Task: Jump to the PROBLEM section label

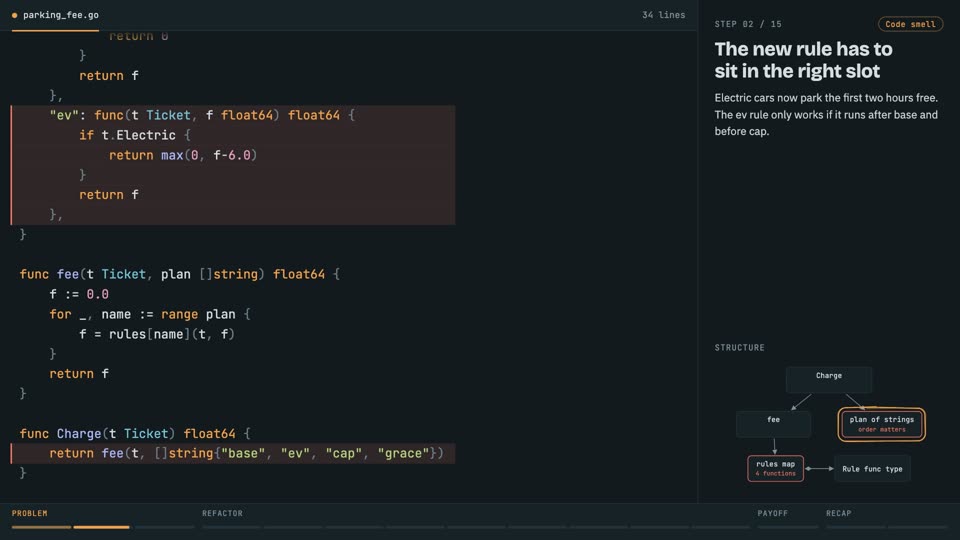Action: click(x=29, y=513)
